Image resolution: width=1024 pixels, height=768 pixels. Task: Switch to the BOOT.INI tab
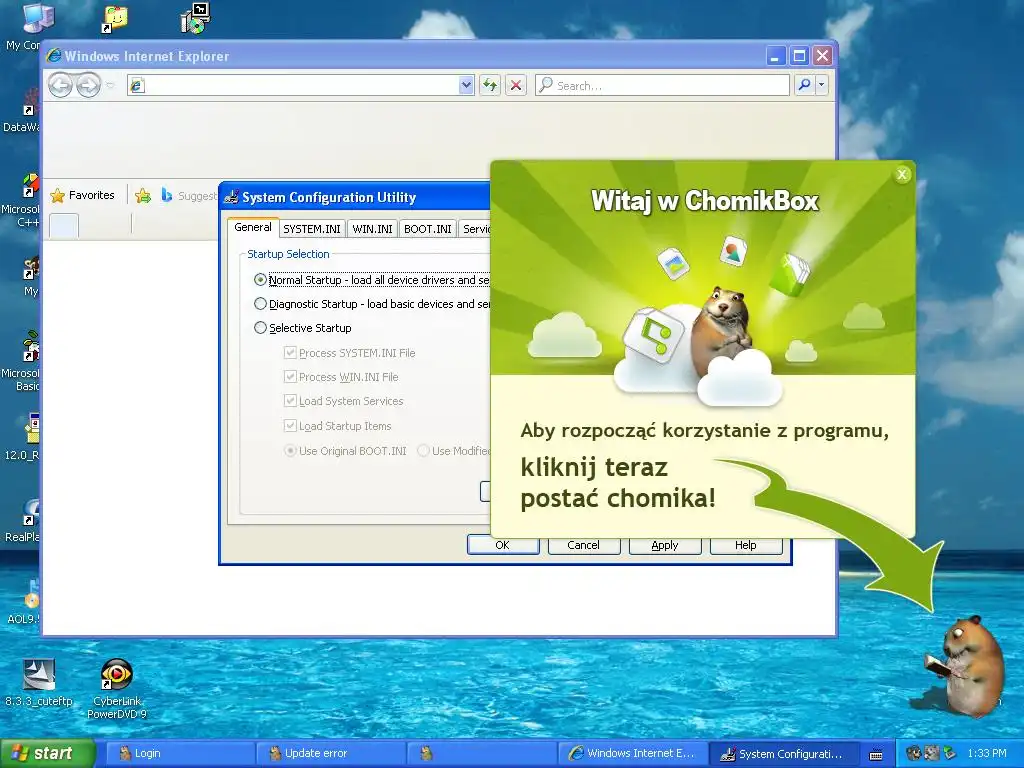(428, 229)
